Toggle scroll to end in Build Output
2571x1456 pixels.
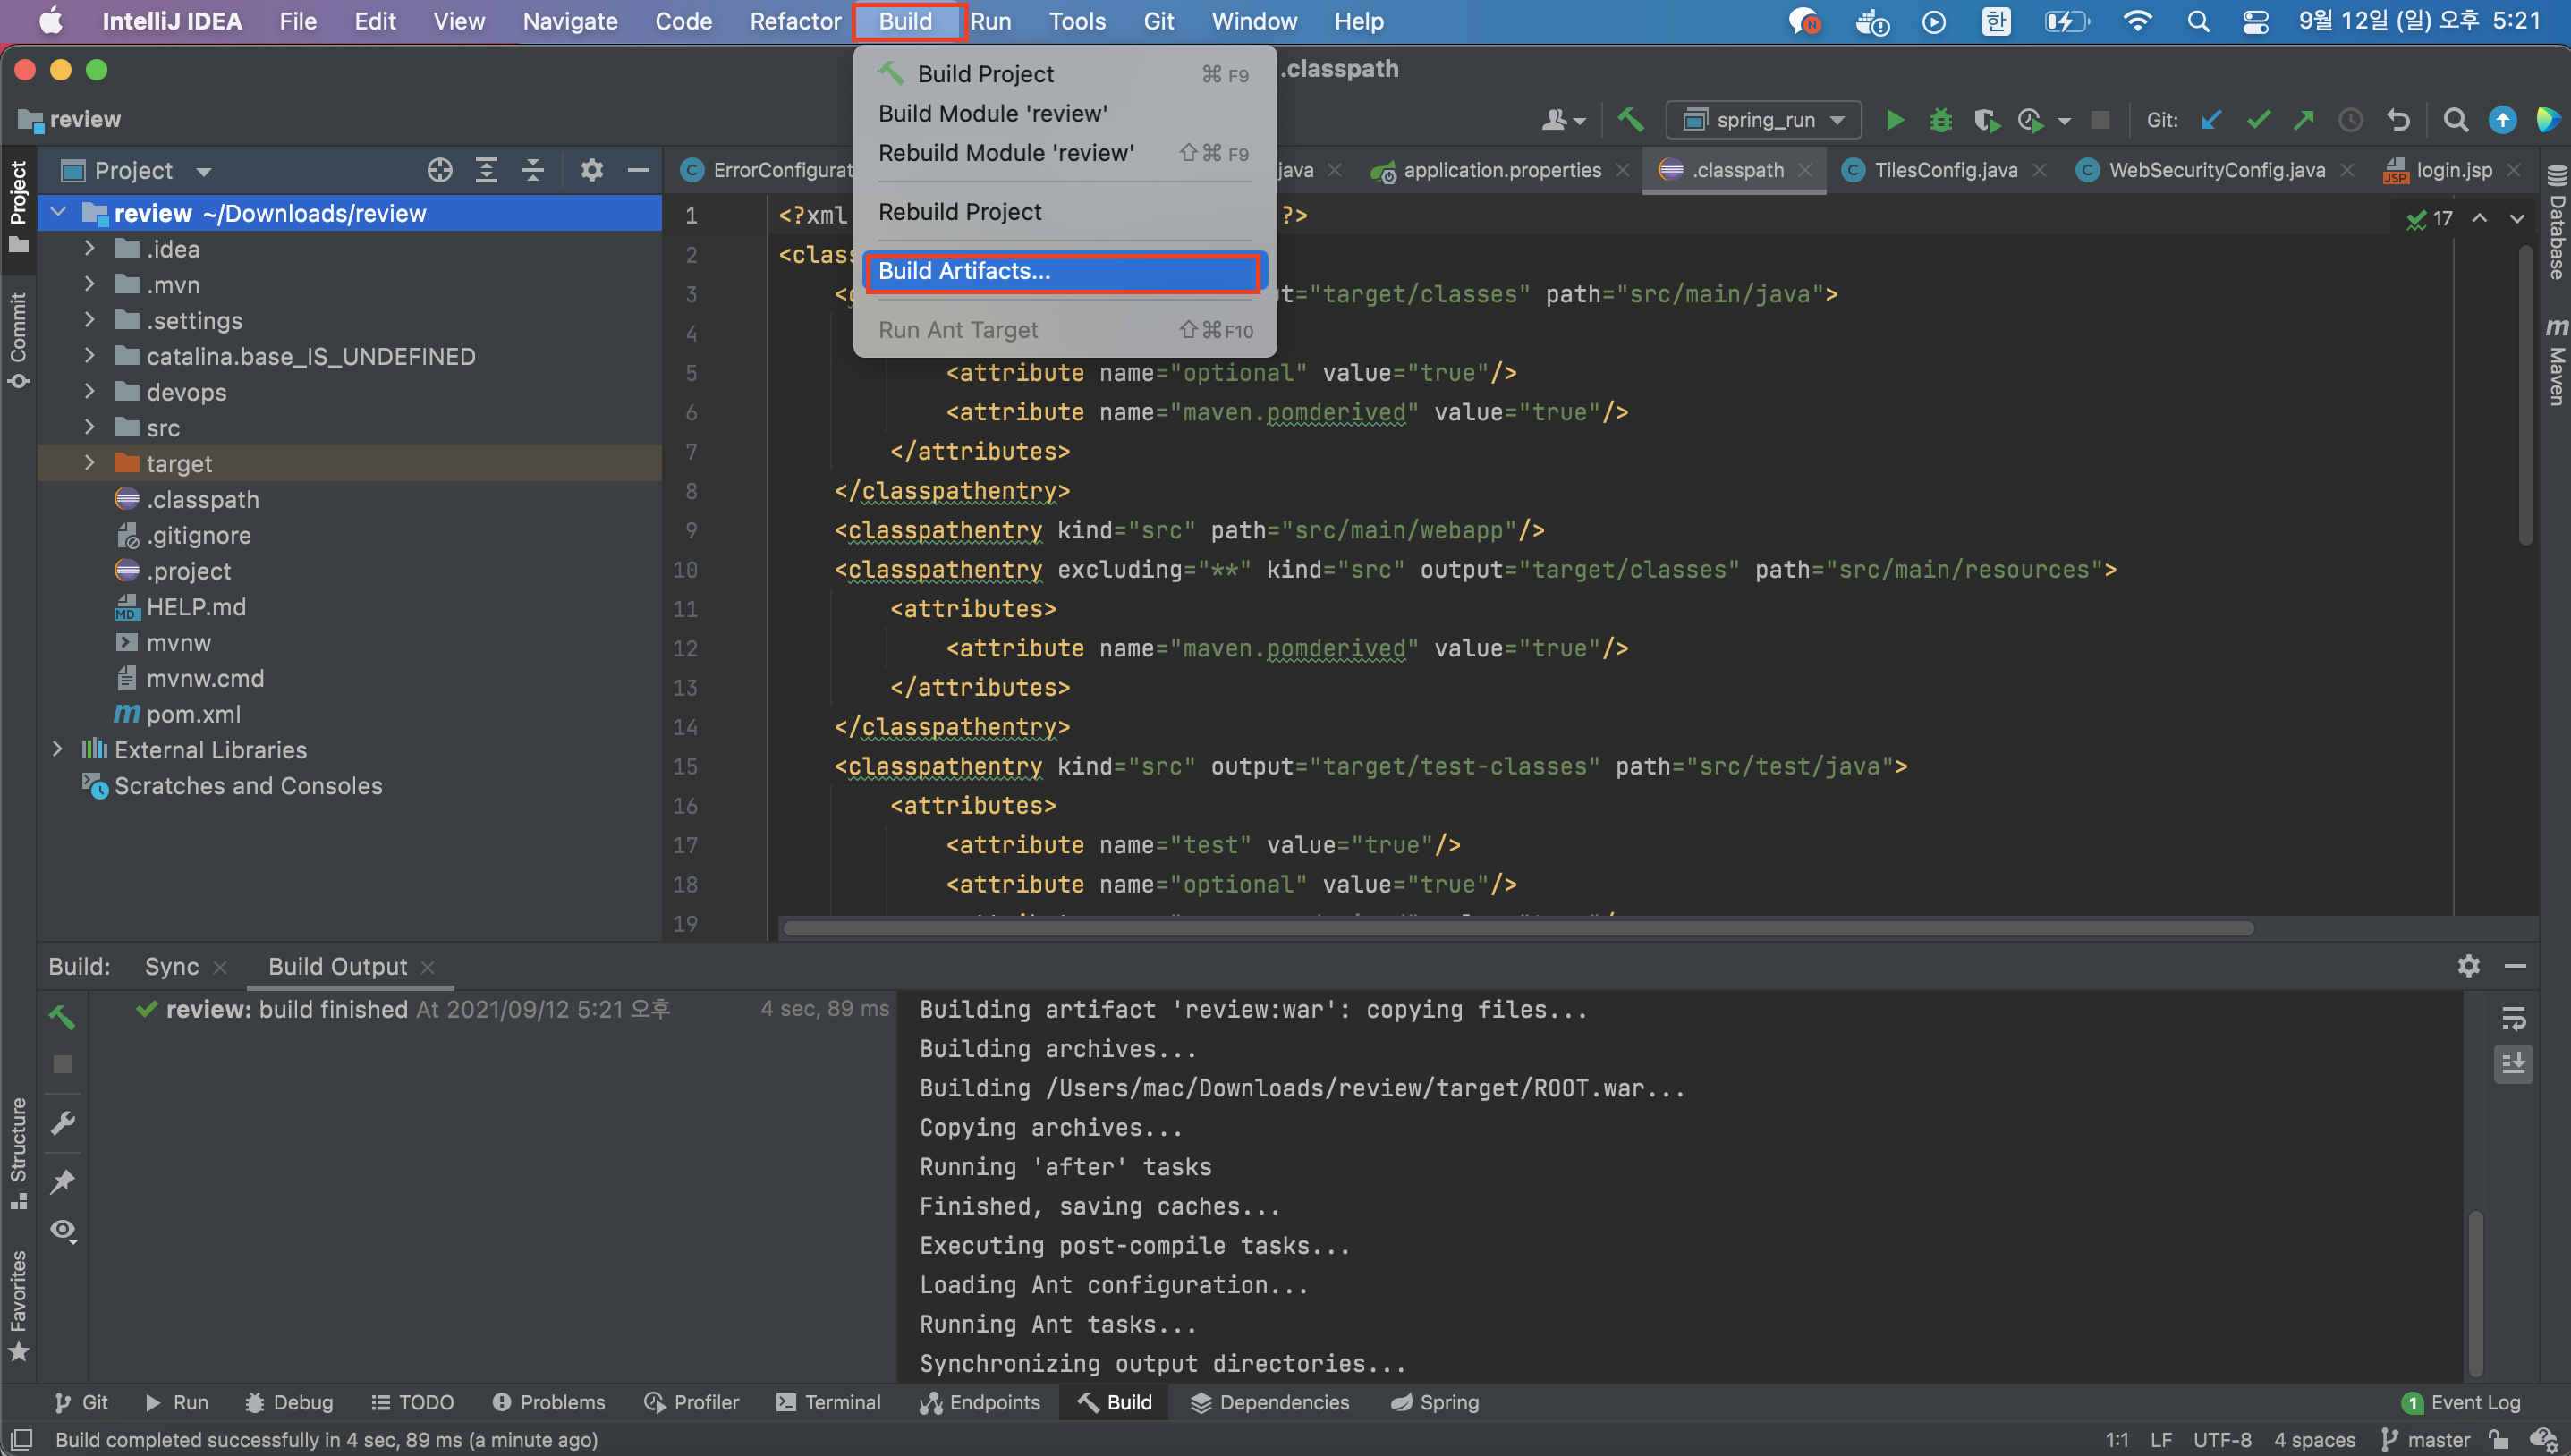pyautogui.click(x=2513, y=1063)
